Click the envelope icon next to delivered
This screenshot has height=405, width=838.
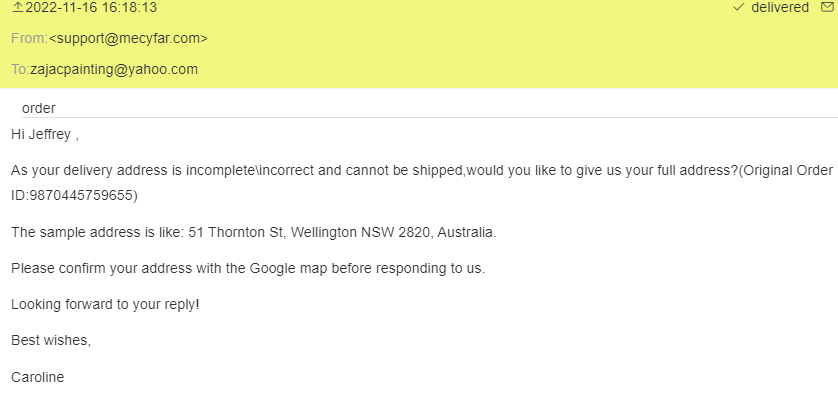tap(827, 7)
